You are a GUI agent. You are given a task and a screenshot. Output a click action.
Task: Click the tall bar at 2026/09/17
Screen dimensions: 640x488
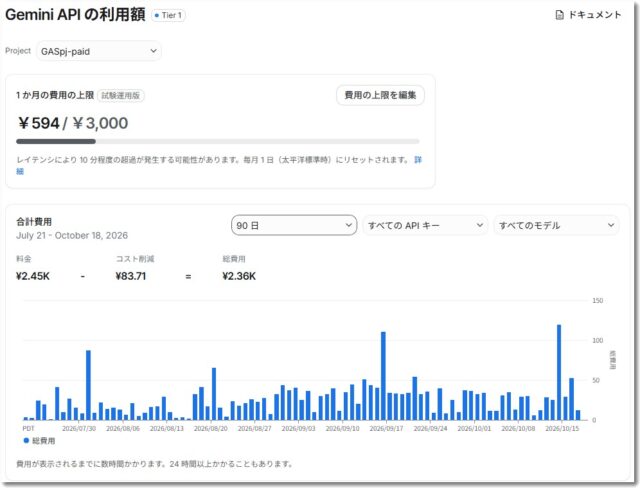point(383,376)
